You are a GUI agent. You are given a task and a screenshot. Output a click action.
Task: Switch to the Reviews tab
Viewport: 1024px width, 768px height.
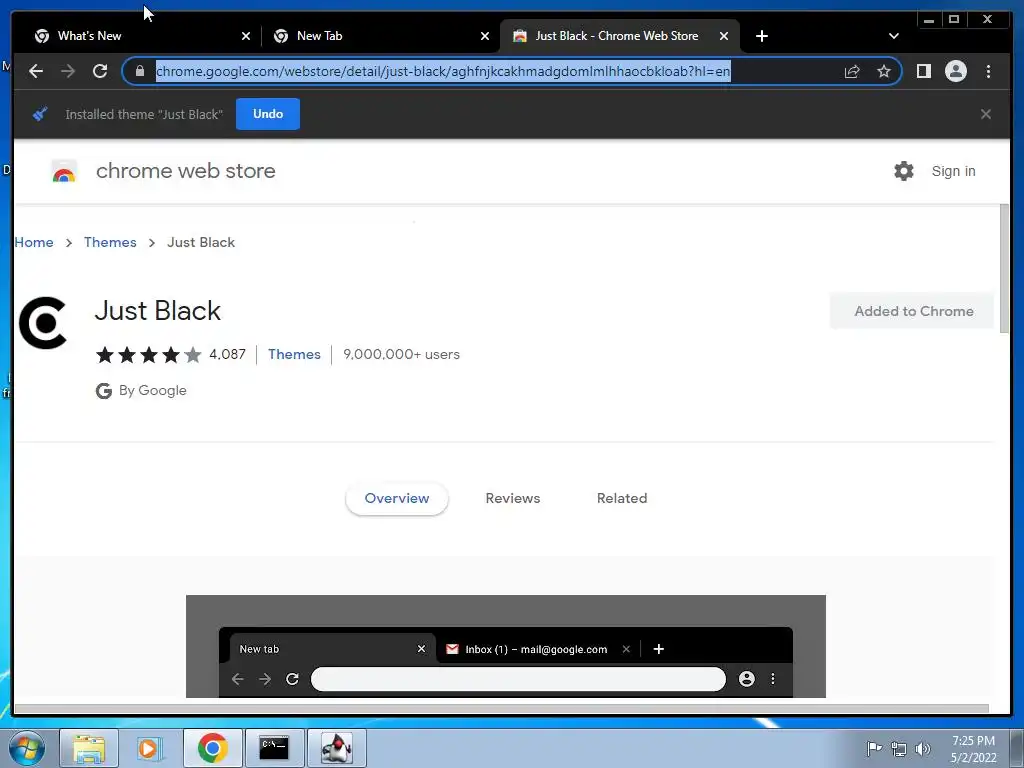pos(513,498)
